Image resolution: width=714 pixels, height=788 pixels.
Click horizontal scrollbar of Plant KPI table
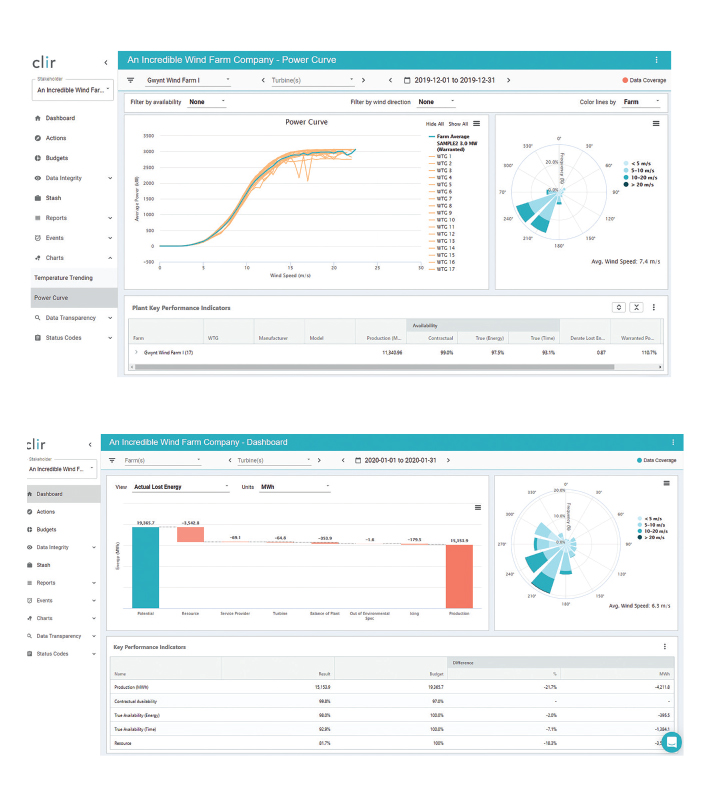[374, 367]
